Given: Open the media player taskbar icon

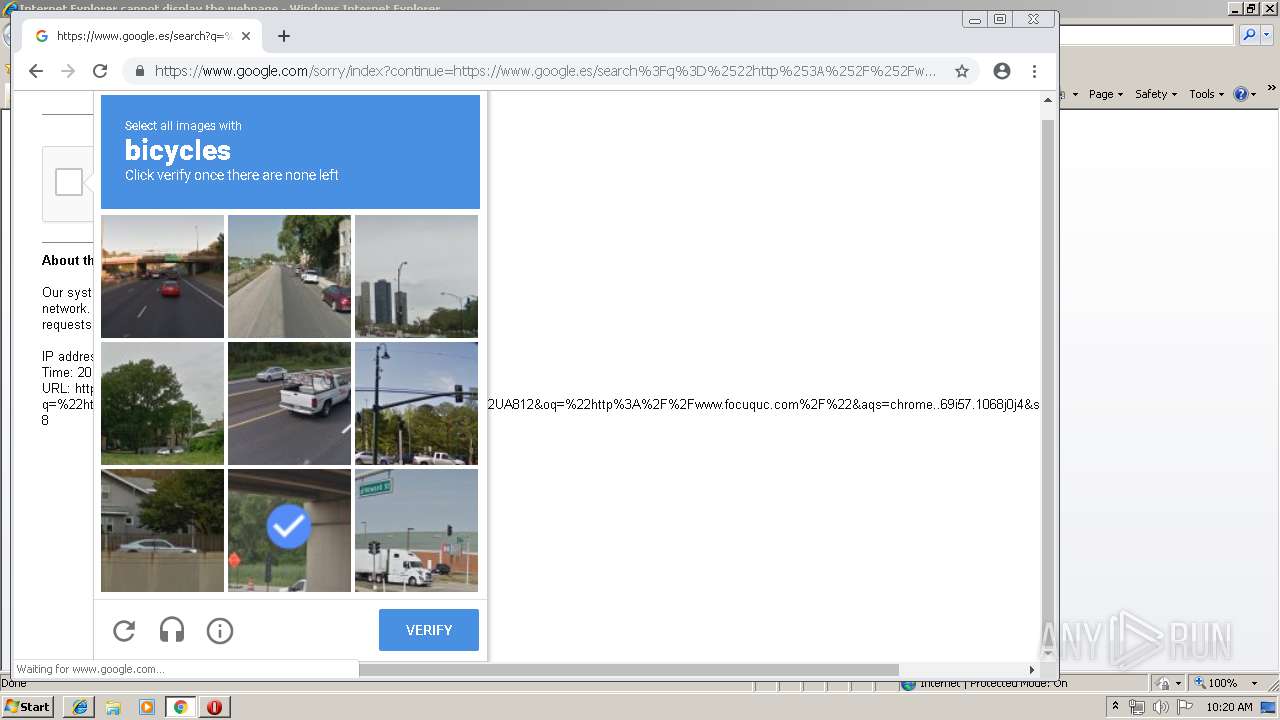Looking at the screenshot, I should click(147, 707).
